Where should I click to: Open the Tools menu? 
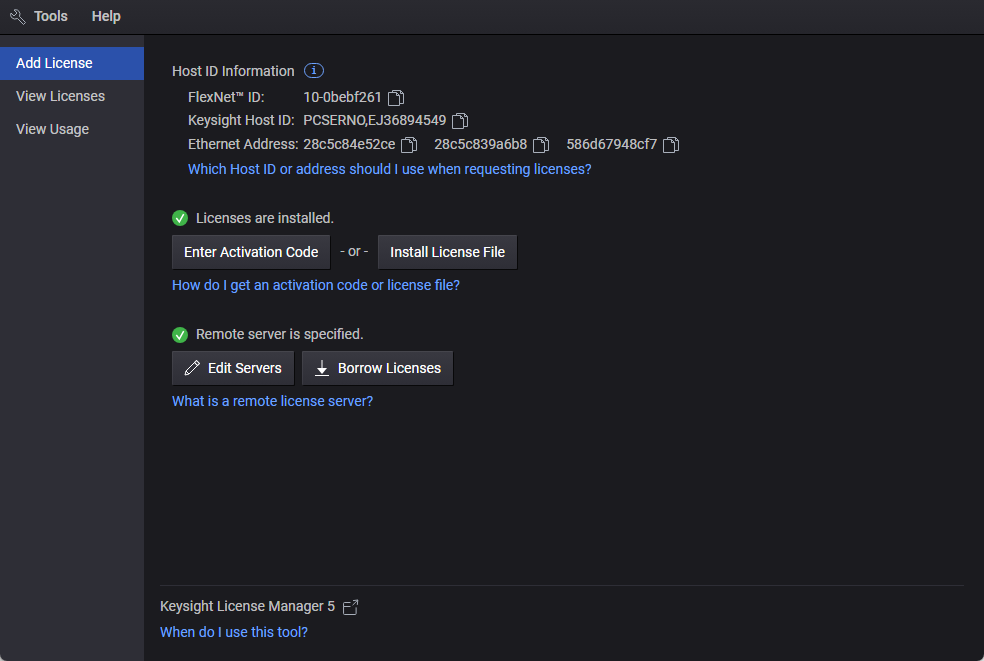[x=51, y=17]
